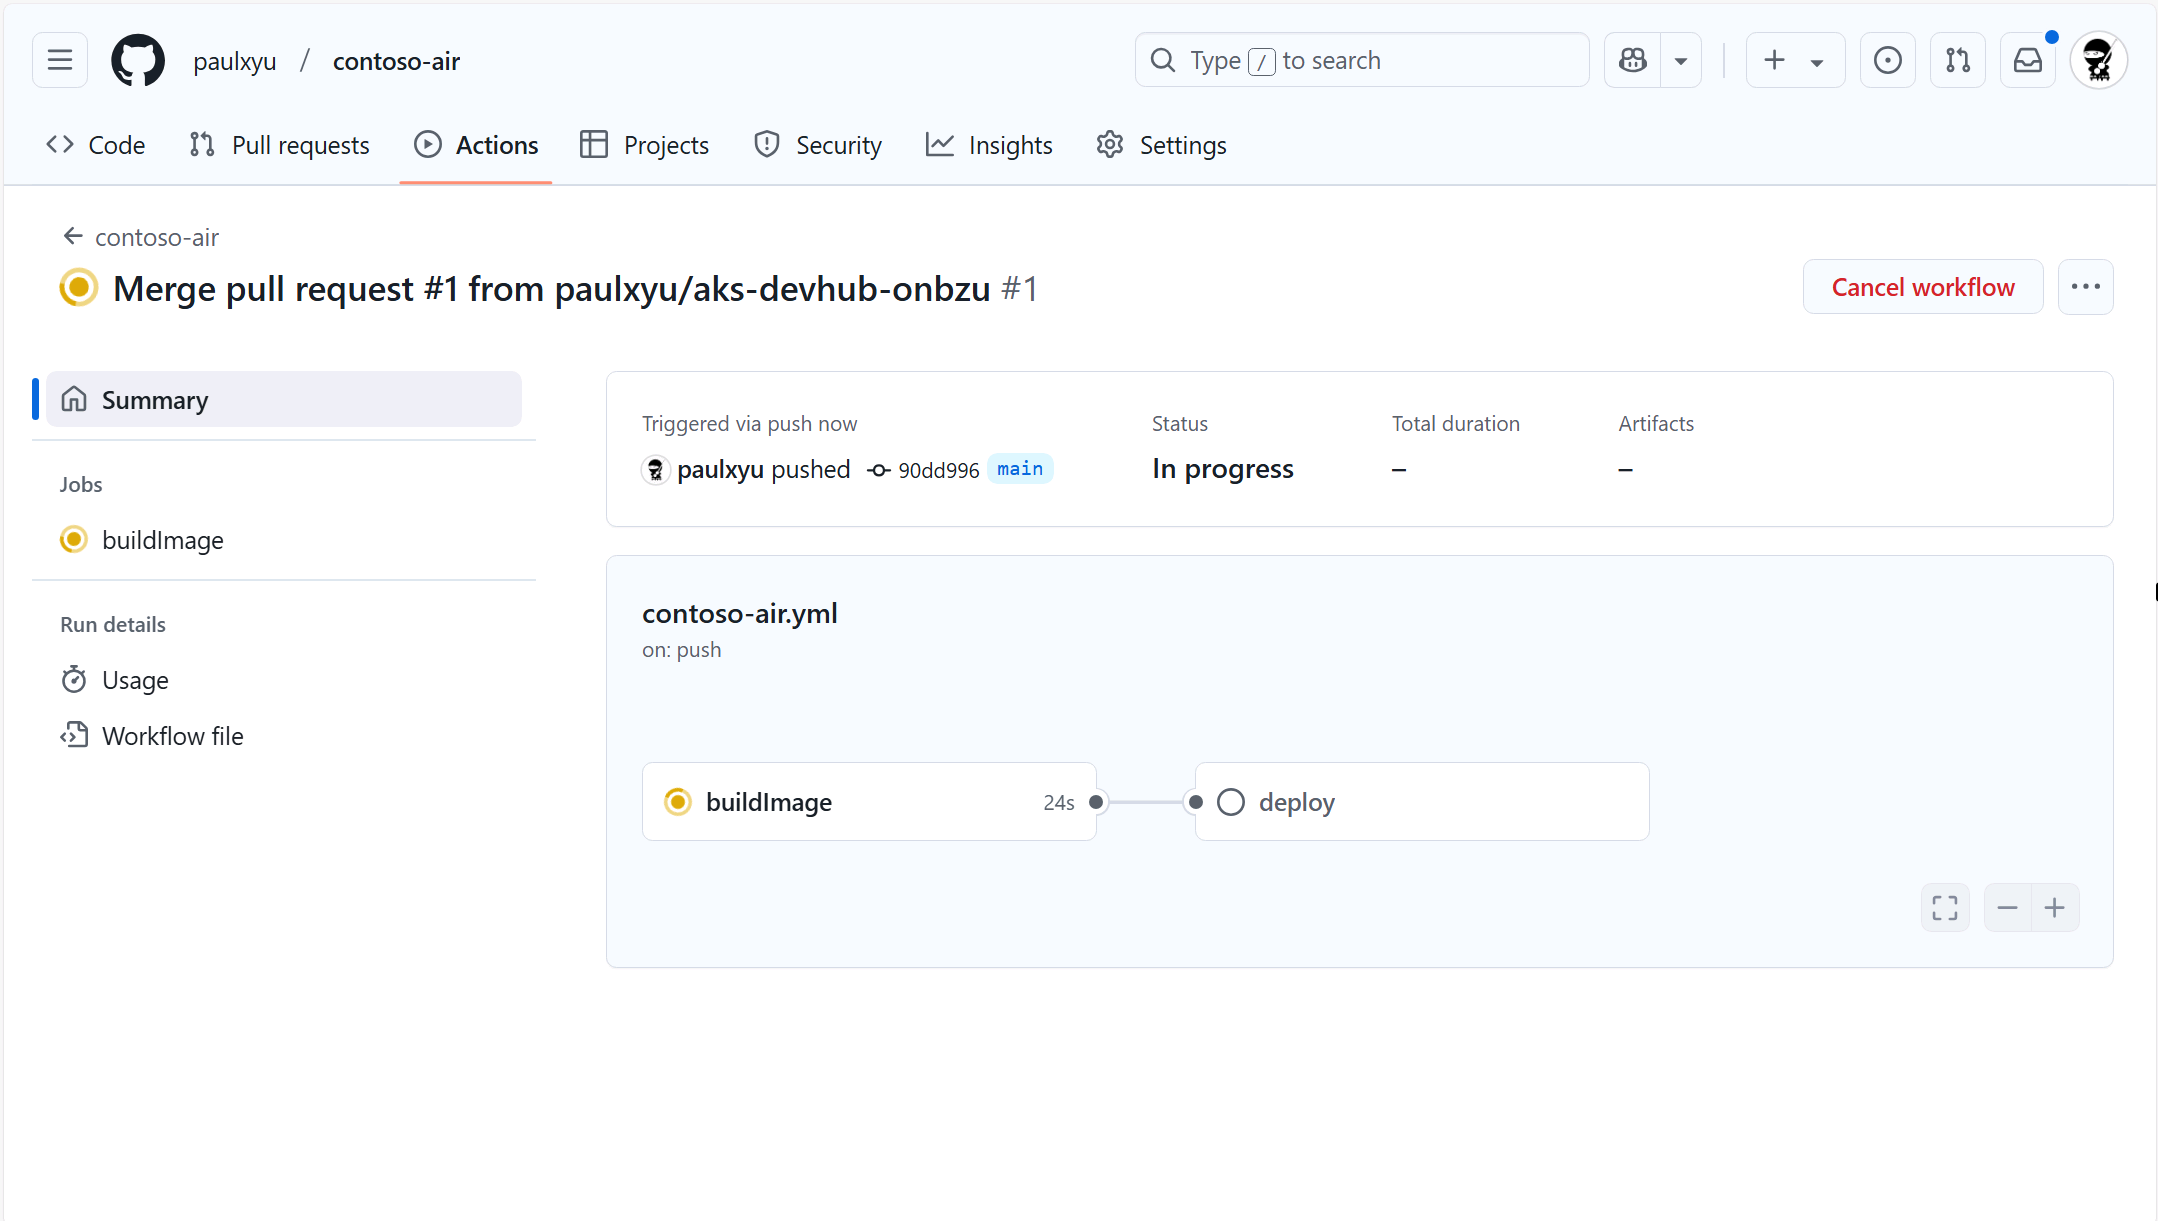Open user profile avatar menu
The height and width of the screenshot is (1221, 2158).
pos(2098,60)
